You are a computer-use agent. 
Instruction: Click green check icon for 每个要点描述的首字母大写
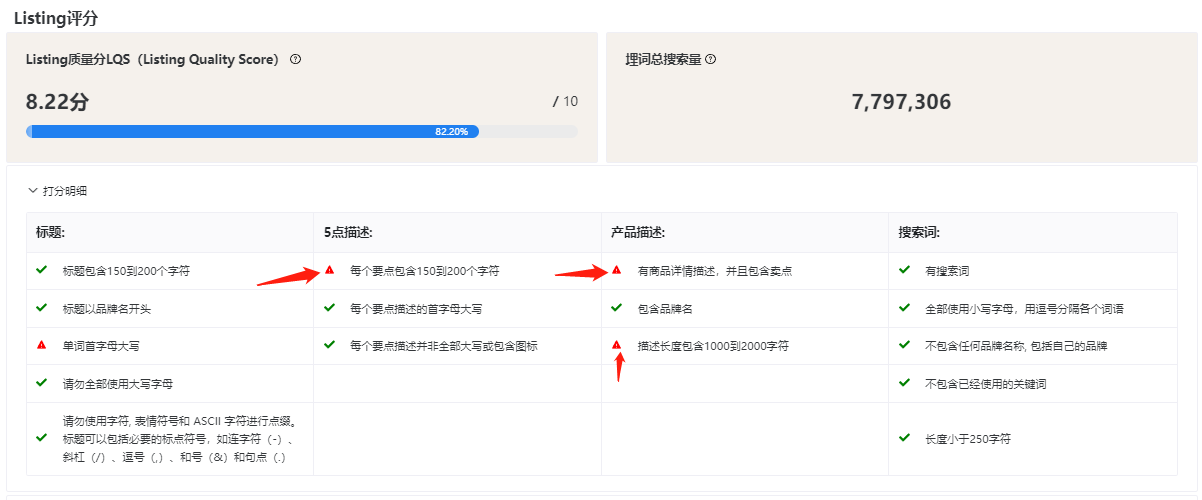(x=329, y=308)
